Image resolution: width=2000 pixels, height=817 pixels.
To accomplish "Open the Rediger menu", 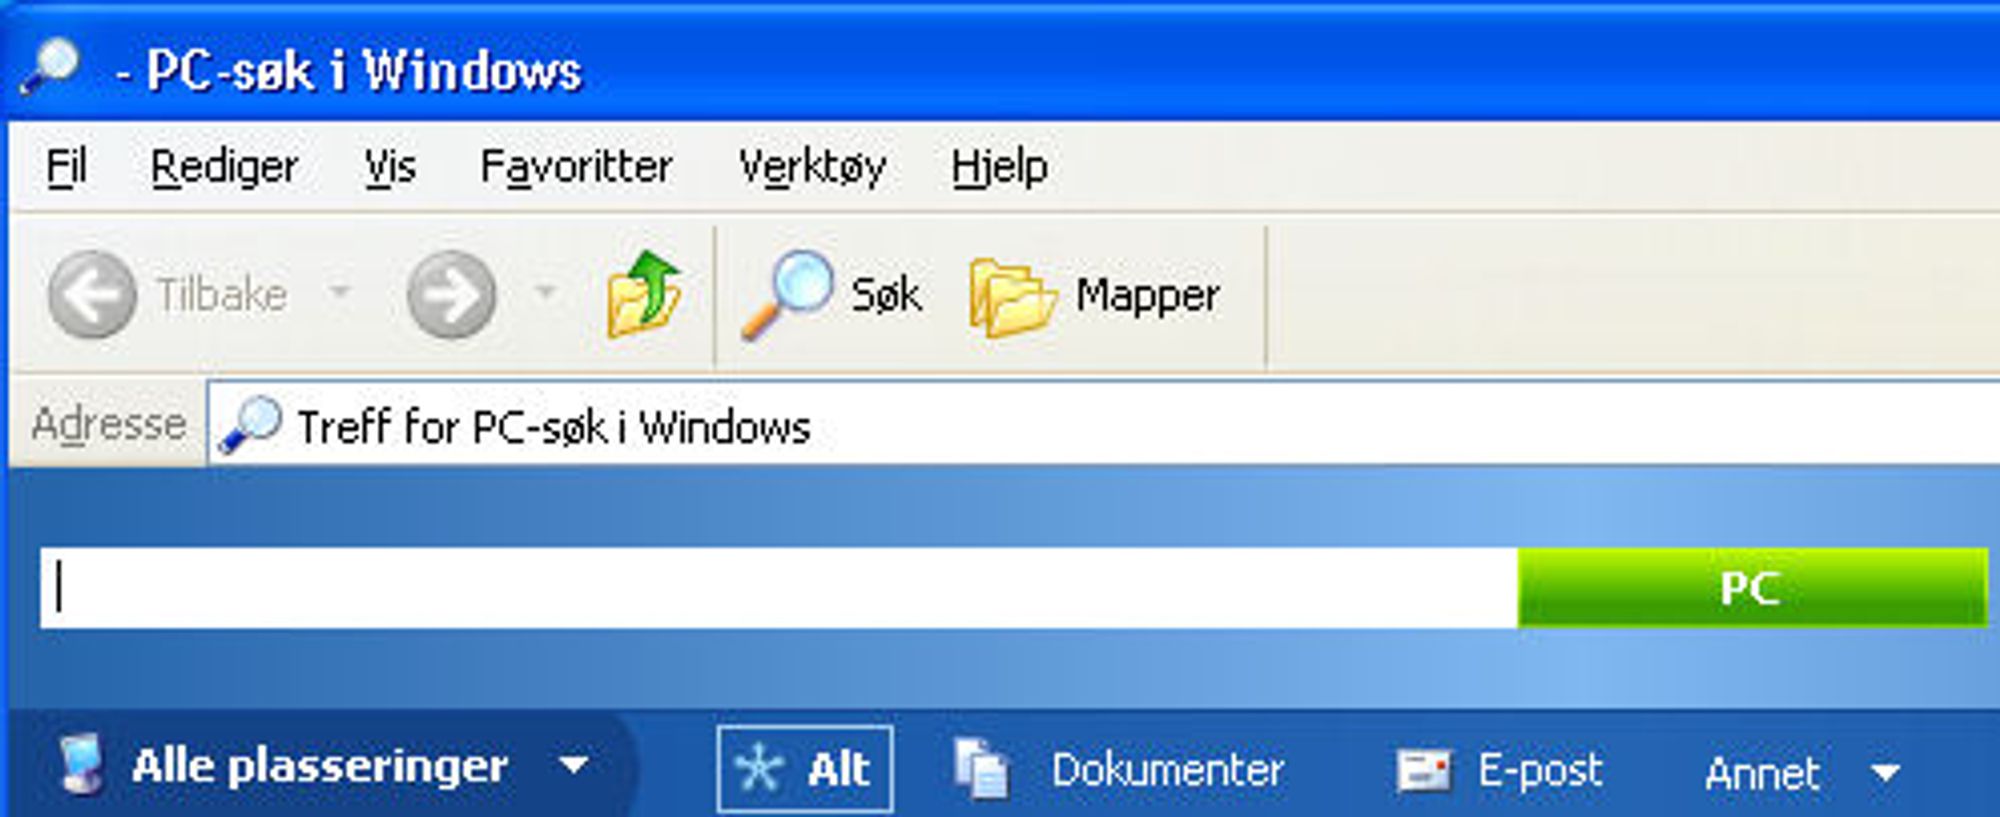I will (x=224, y=167).
